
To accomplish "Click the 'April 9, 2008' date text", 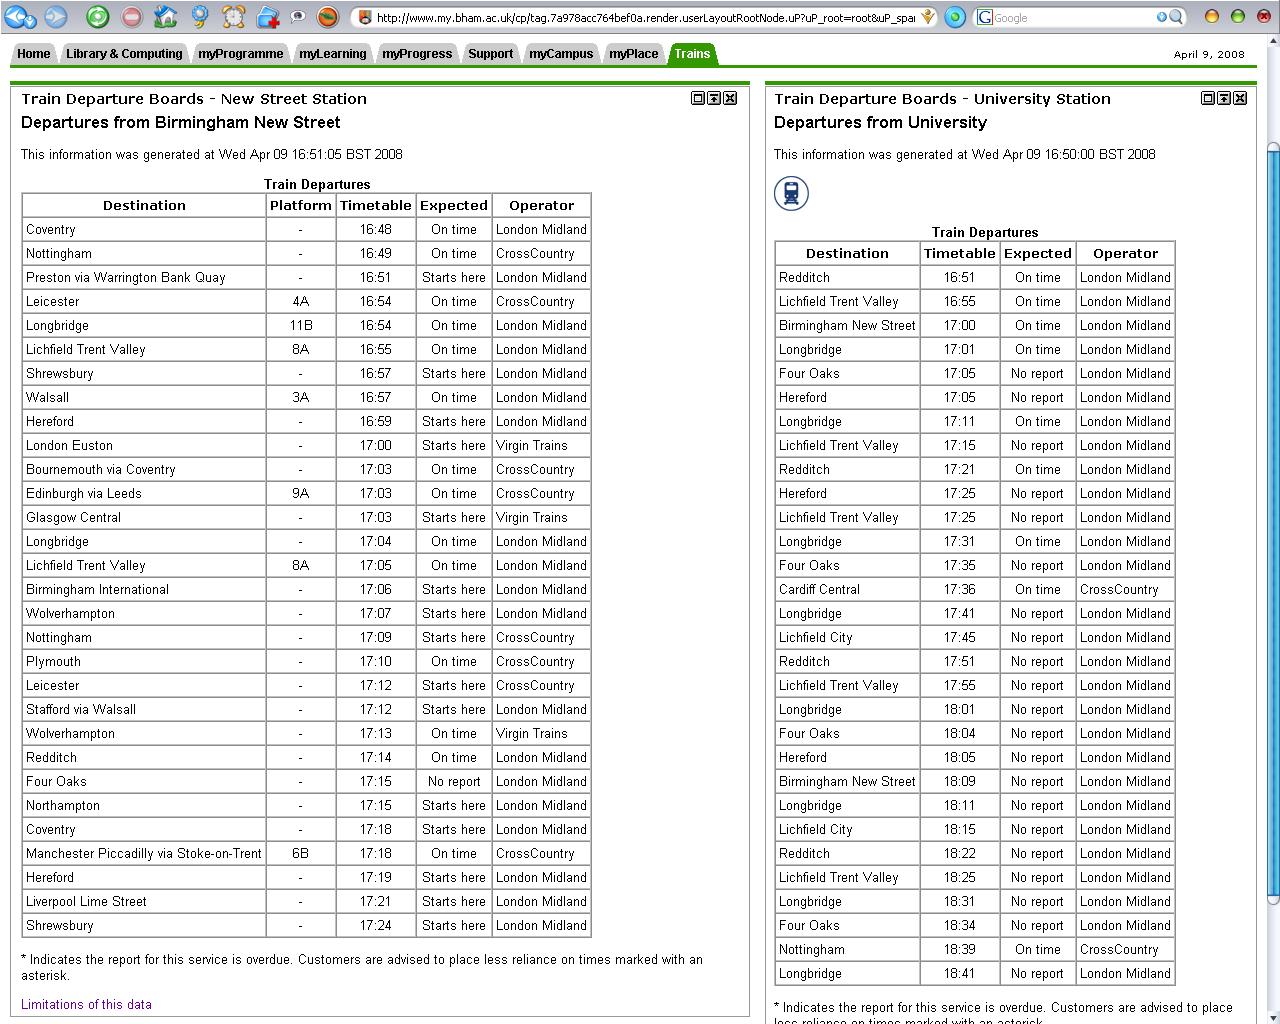I will click(1209, 54).
